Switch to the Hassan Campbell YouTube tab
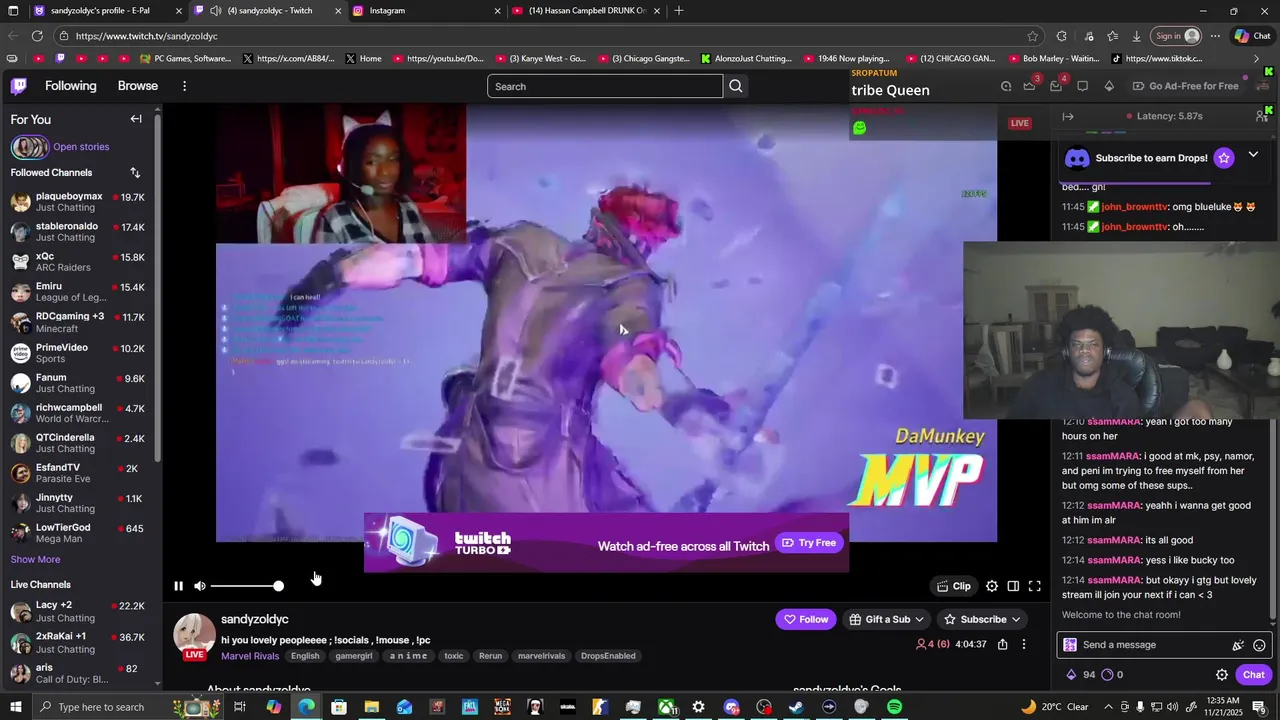Screen dimensions: 1280x720 [x=588, y=11]
